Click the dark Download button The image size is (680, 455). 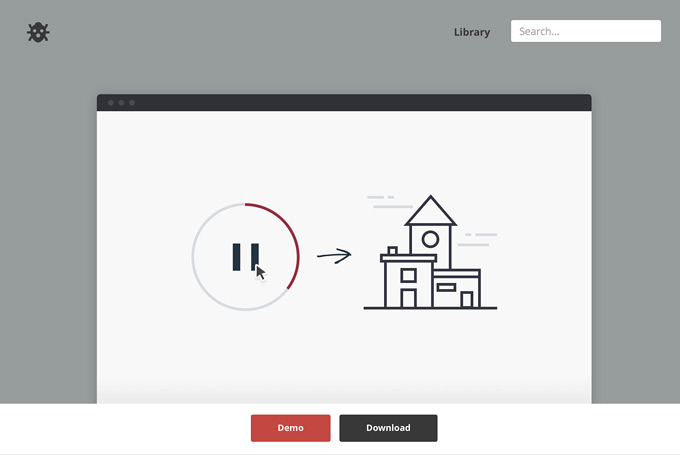[x=388, y=428]
